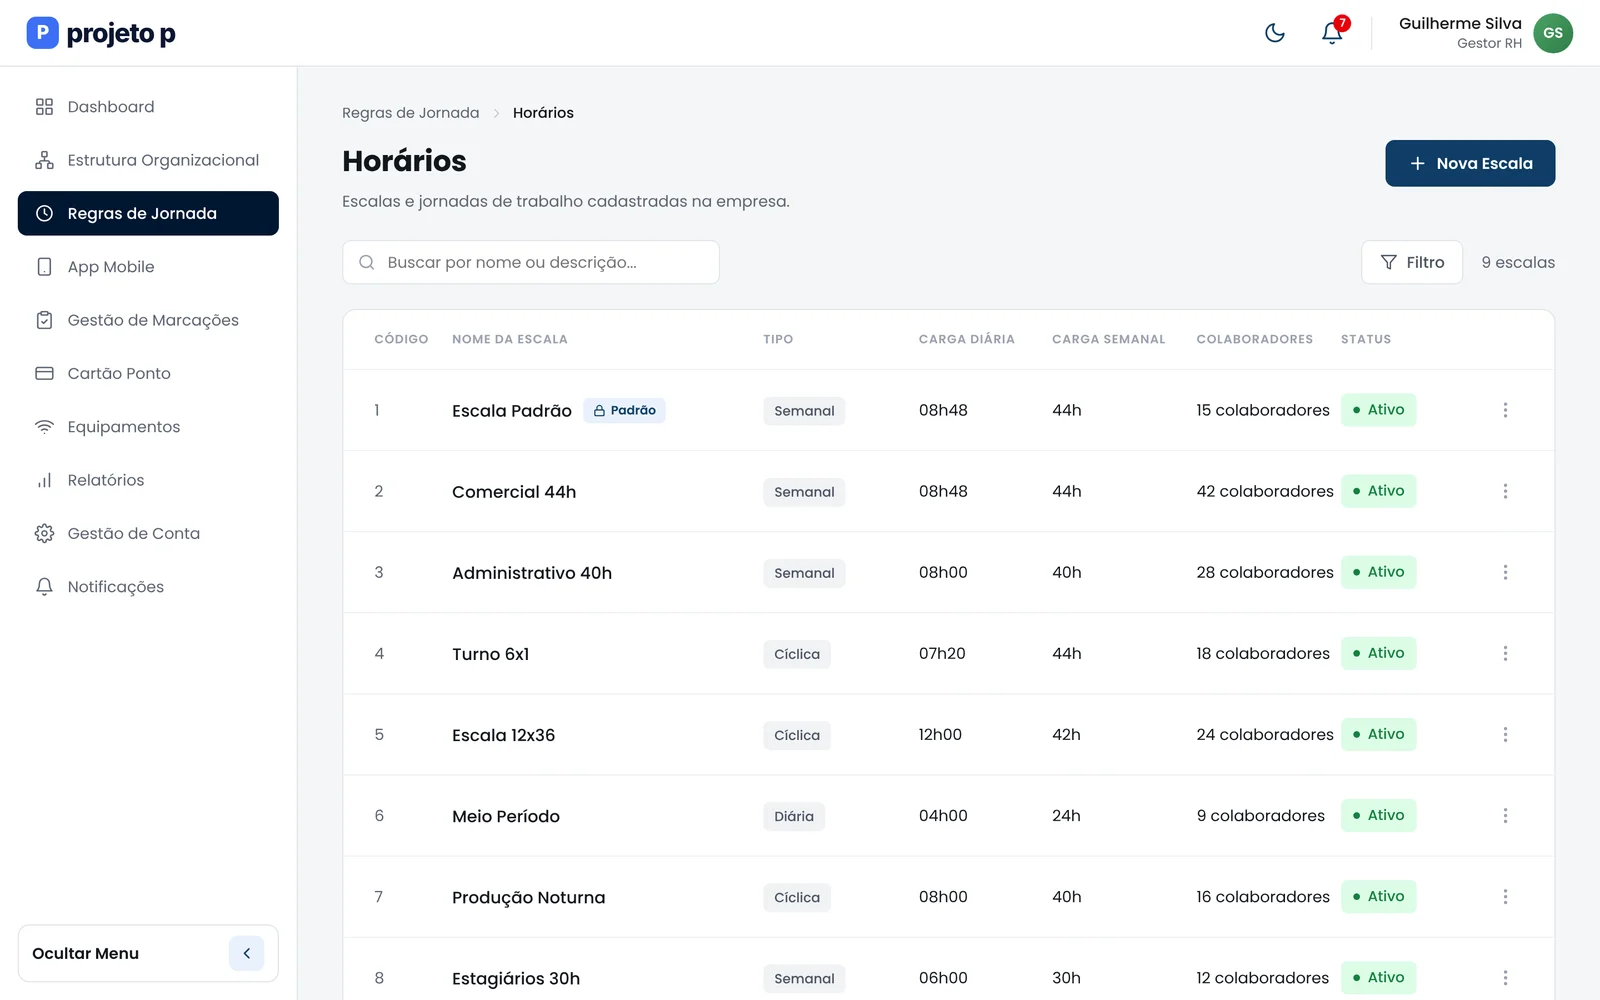Toggle dark mode moon icon
This screenshot has width=1600, height=1000.
pos(1275,33)
